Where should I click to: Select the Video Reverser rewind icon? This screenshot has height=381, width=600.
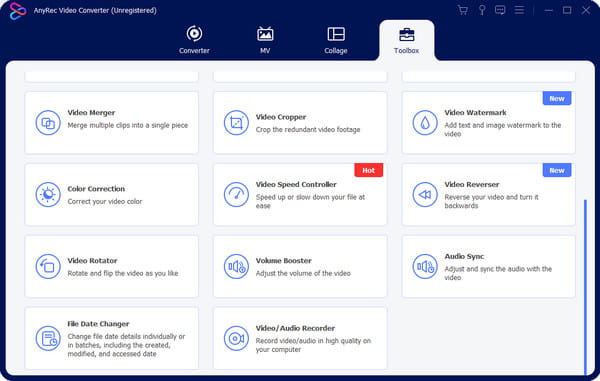[x=425, y=195]
